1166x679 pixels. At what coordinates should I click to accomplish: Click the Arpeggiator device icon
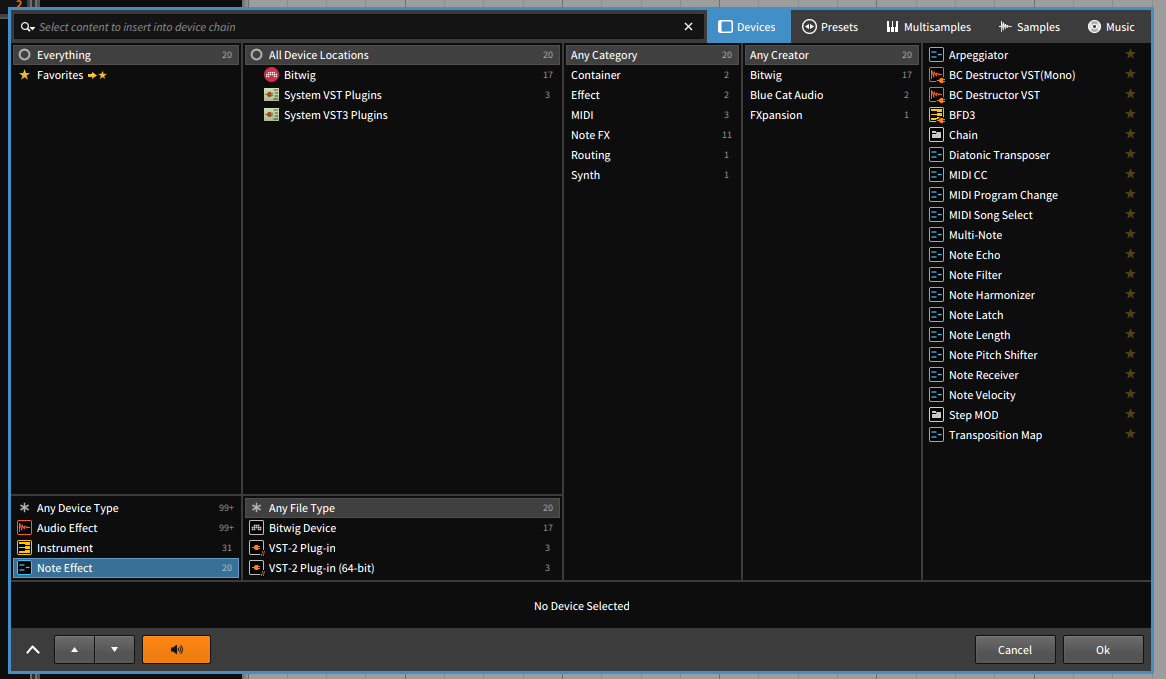(936, 55)
